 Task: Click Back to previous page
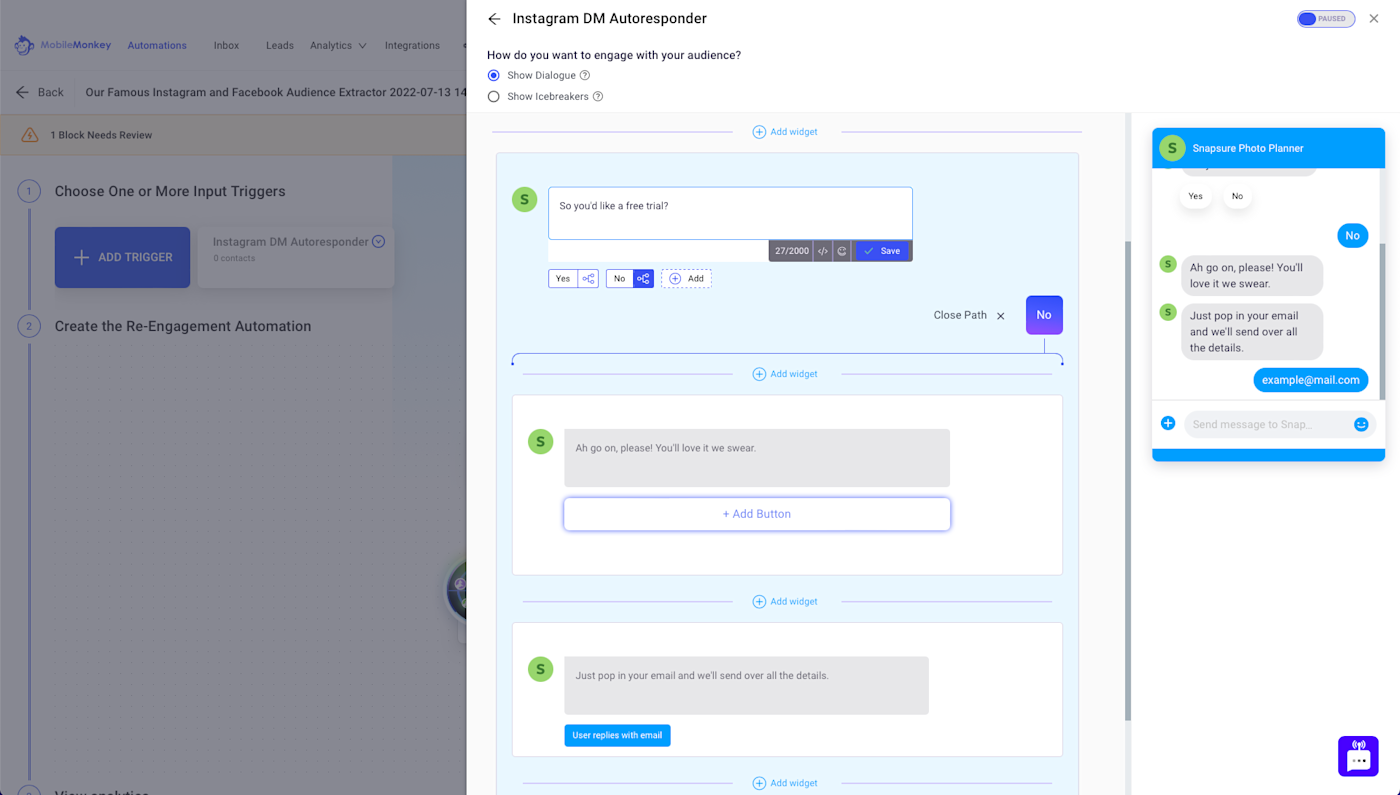tap(40, 92)
